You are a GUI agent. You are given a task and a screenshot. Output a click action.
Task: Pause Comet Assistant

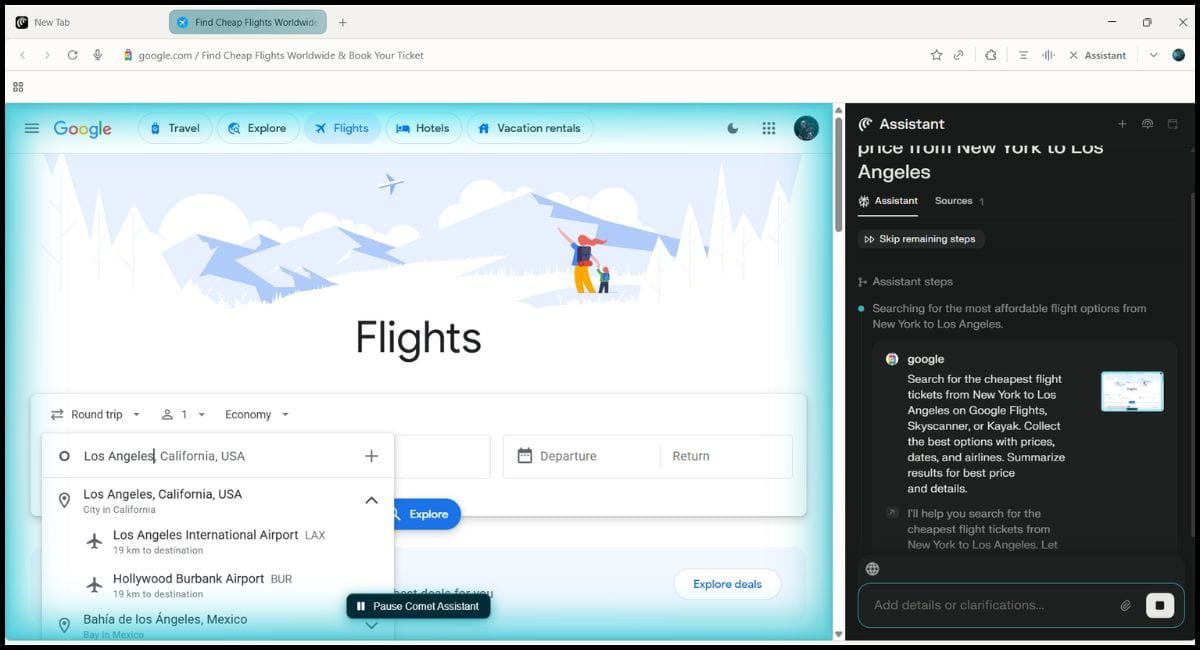(418, 606)
